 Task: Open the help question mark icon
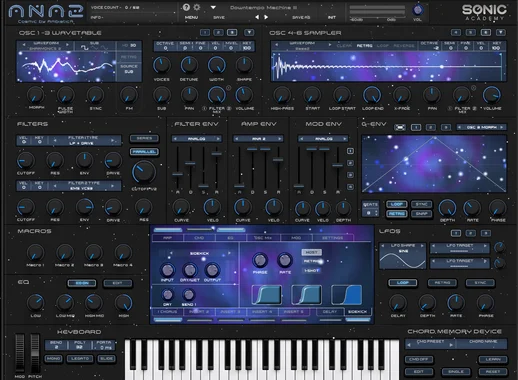[186, 7]
